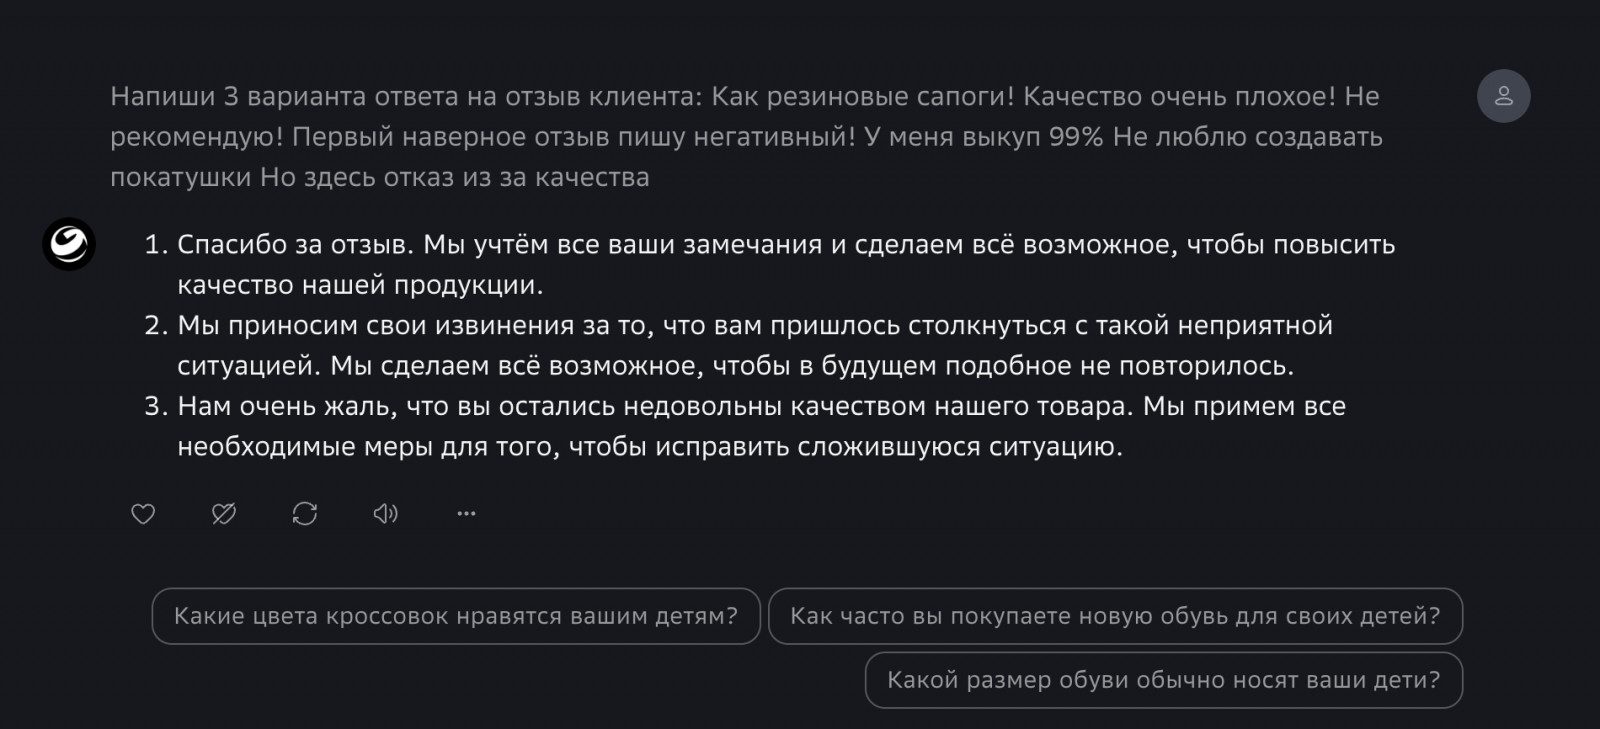Play the response aloud with the speaker icon
Screen dimensions: 1600x729
[385, 514]
